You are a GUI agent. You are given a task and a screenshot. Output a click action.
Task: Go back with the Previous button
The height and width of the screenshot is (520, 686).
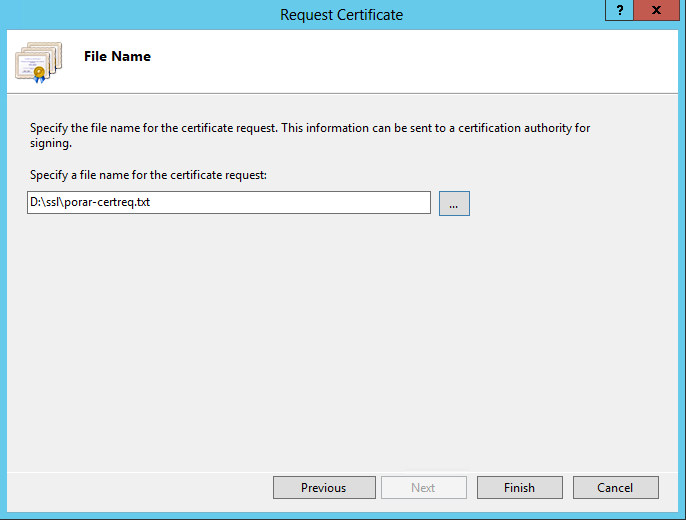[323, 488]
